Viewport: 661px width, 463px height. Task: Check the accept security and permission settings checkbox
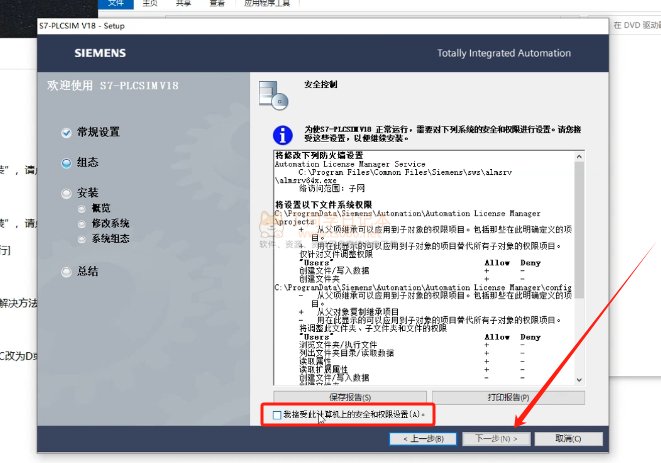277,415
